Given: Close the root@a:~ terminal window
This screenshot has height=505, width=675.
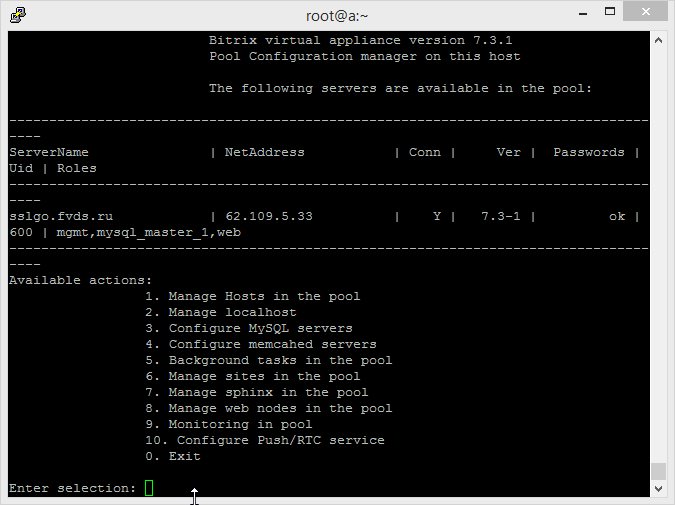Looking at the screenshot, I should 645,12.
